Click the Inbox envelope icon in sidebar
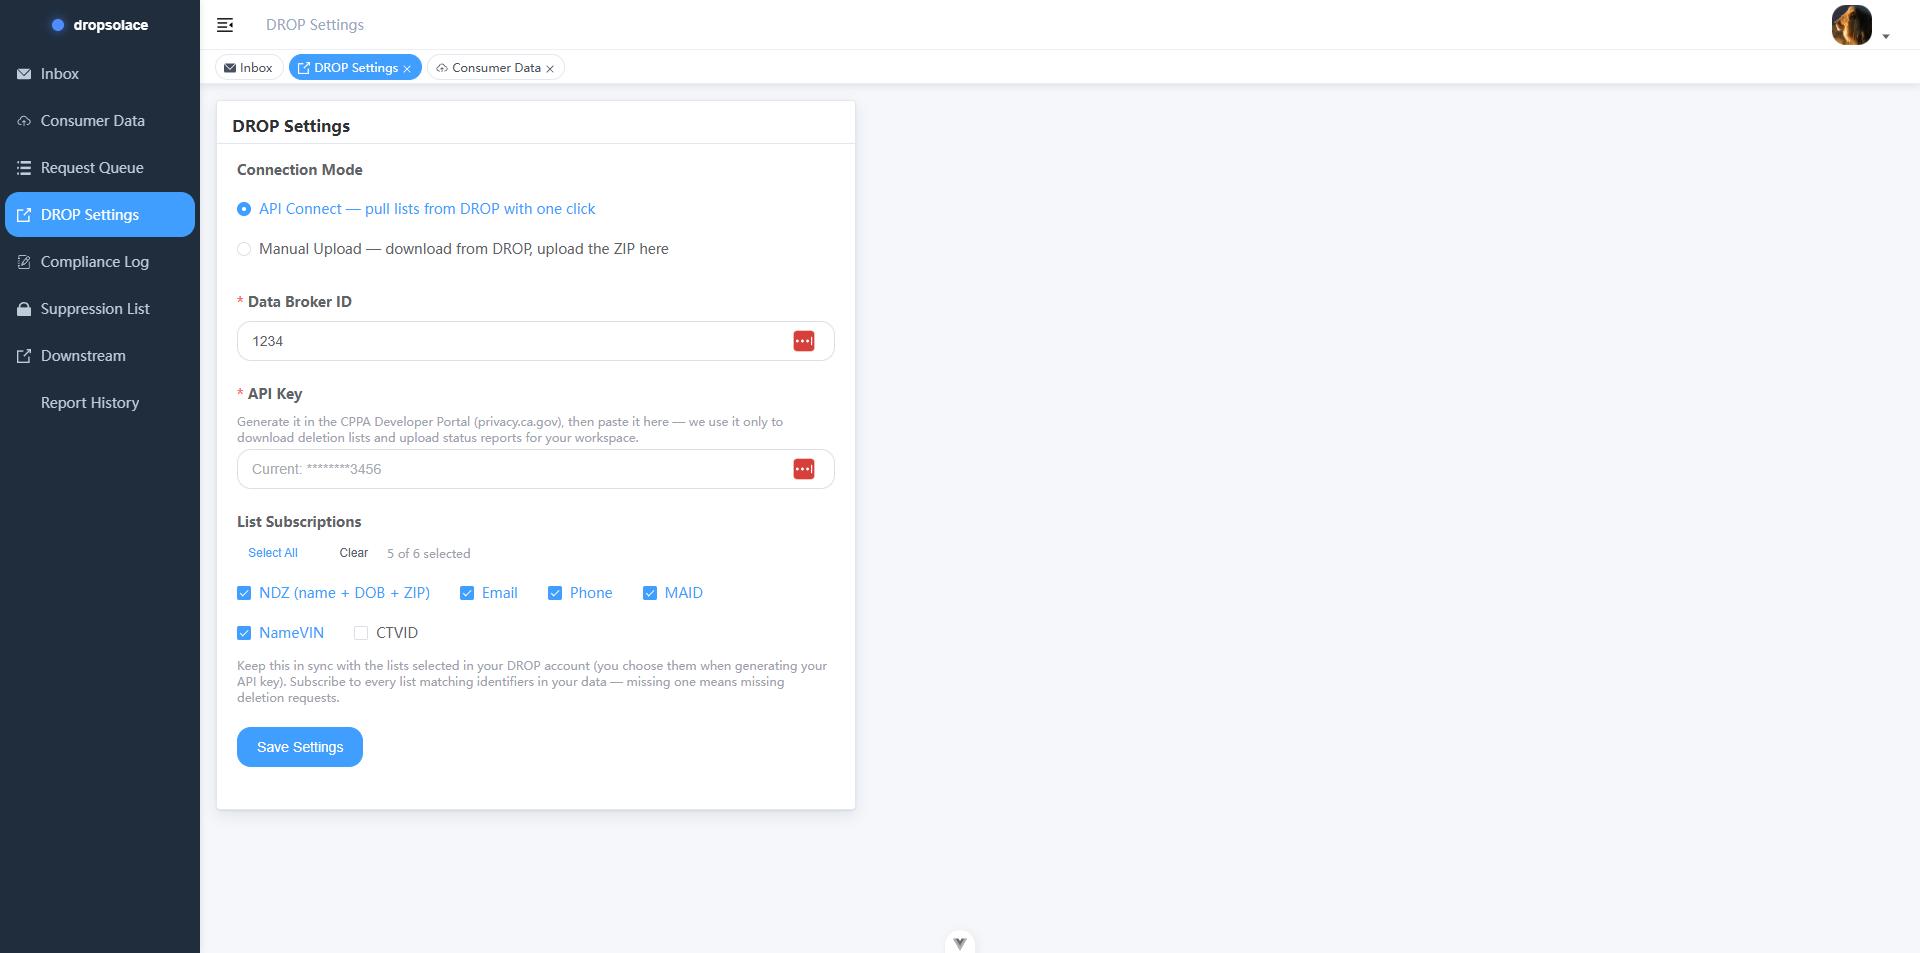The height and width of the screenshot is (953, 1920). pos(24,74)
